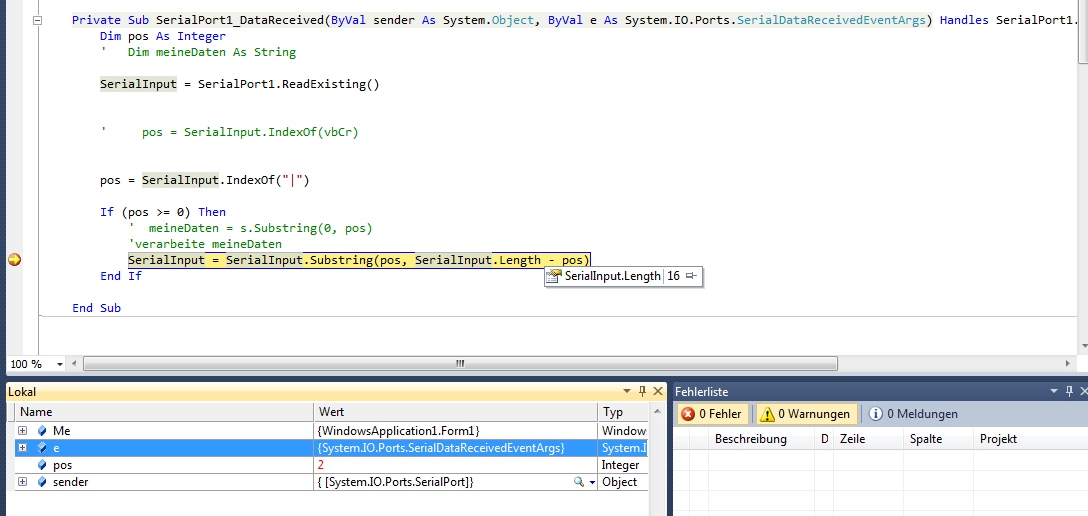Image resolution: width=1088 pixels, height=516 pixels.
Task: Click the 'If (pos >= 0) Then' line
Action: (163, 212)
